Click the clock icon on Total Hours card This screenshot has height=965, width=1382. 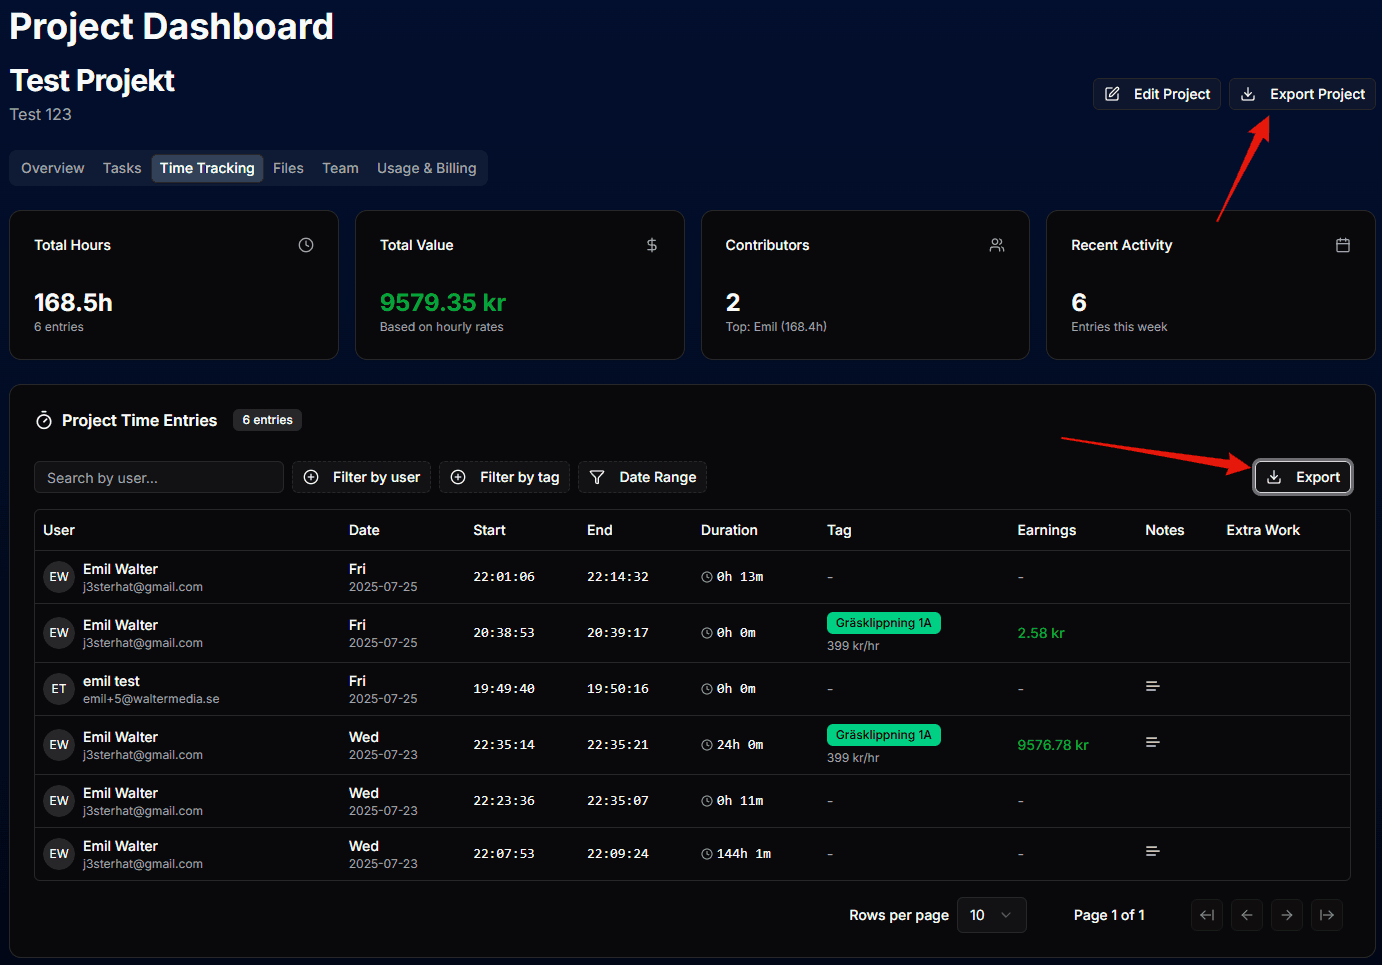(x=306, y=245)
